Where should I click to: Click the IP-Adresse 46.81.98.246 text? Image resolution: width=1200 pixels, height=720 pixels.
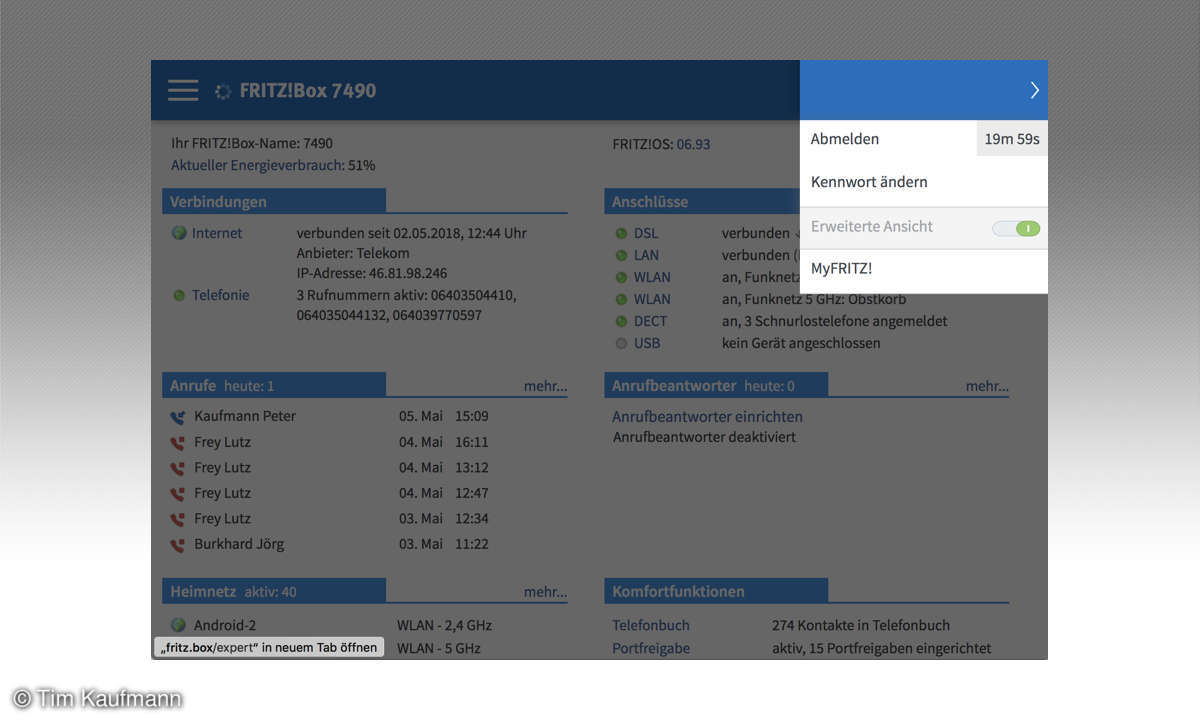[372, 273]
